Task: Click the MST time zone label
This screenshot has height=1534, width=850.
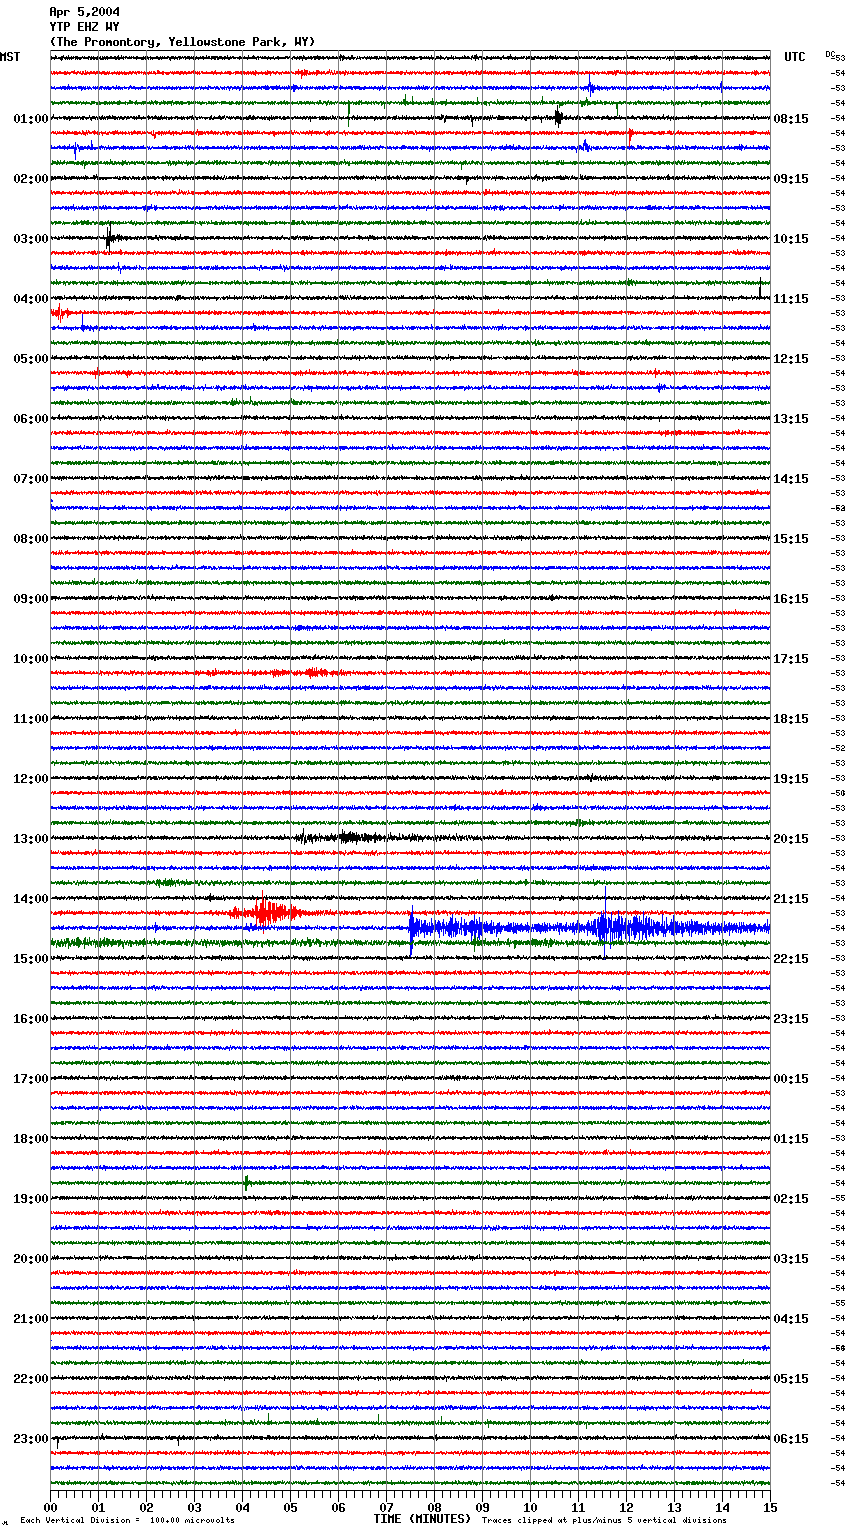Action: pyautogui.click(x=10, y=57)
